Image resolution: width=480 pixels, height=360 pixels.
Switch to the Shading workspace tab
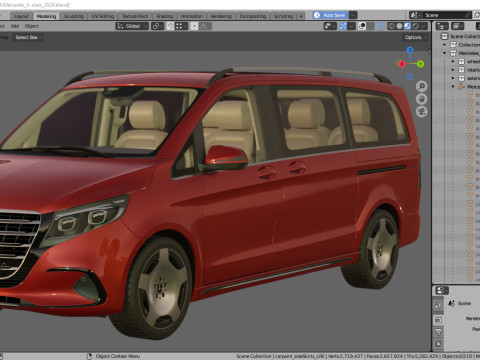click(165, 16)
